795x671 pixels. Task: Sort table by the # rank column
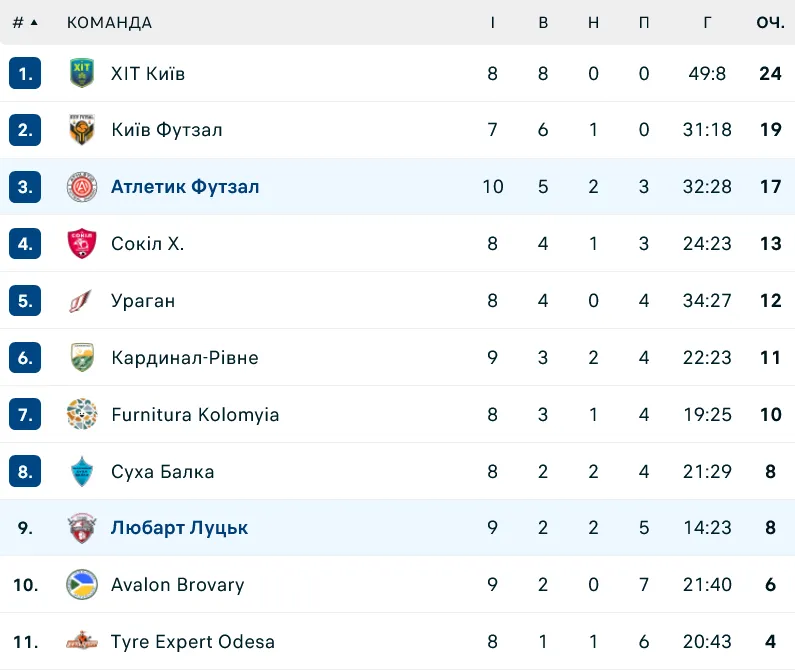[x=24, y=22]
